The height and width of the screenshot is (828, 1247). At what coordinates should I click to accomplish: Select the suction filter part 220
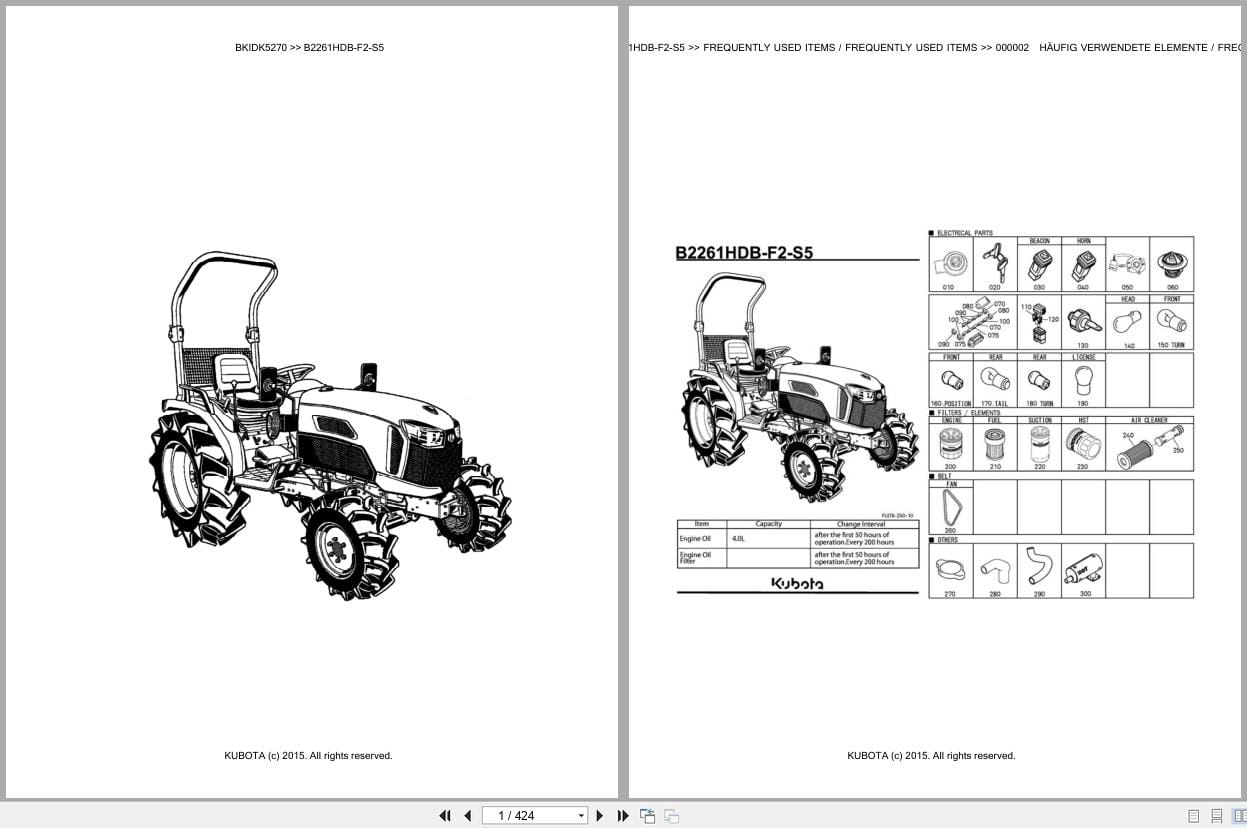point(1039,447)
